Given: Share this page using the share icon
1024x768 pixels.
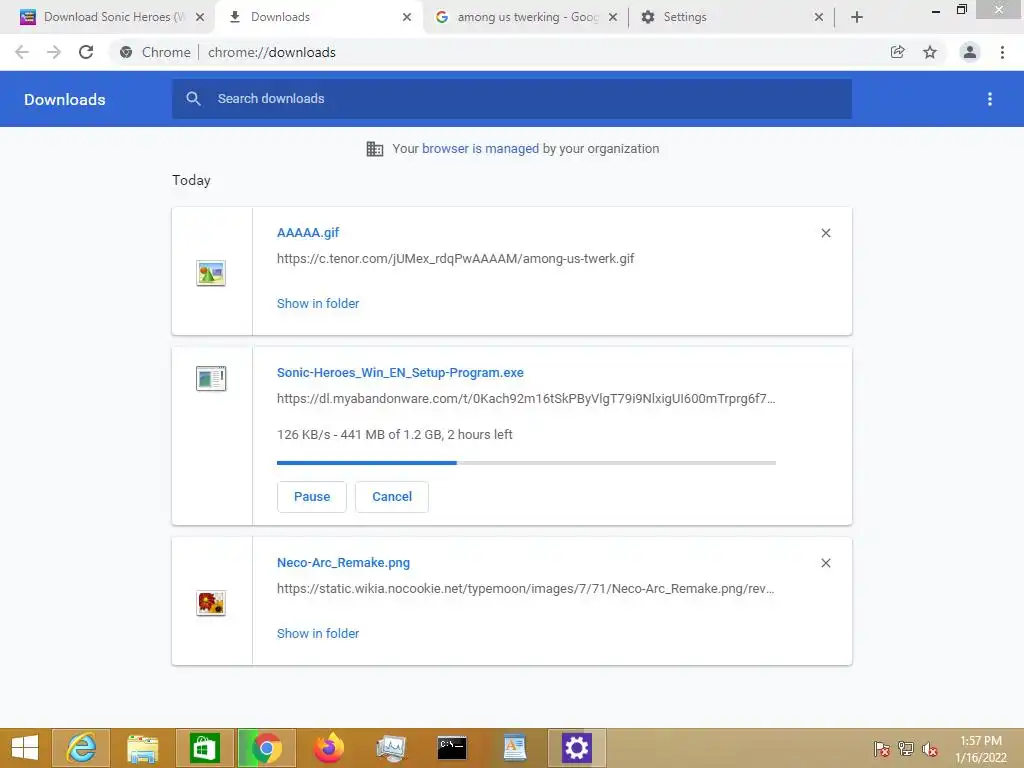Looking at the screenshot, I should click(897, 52).
